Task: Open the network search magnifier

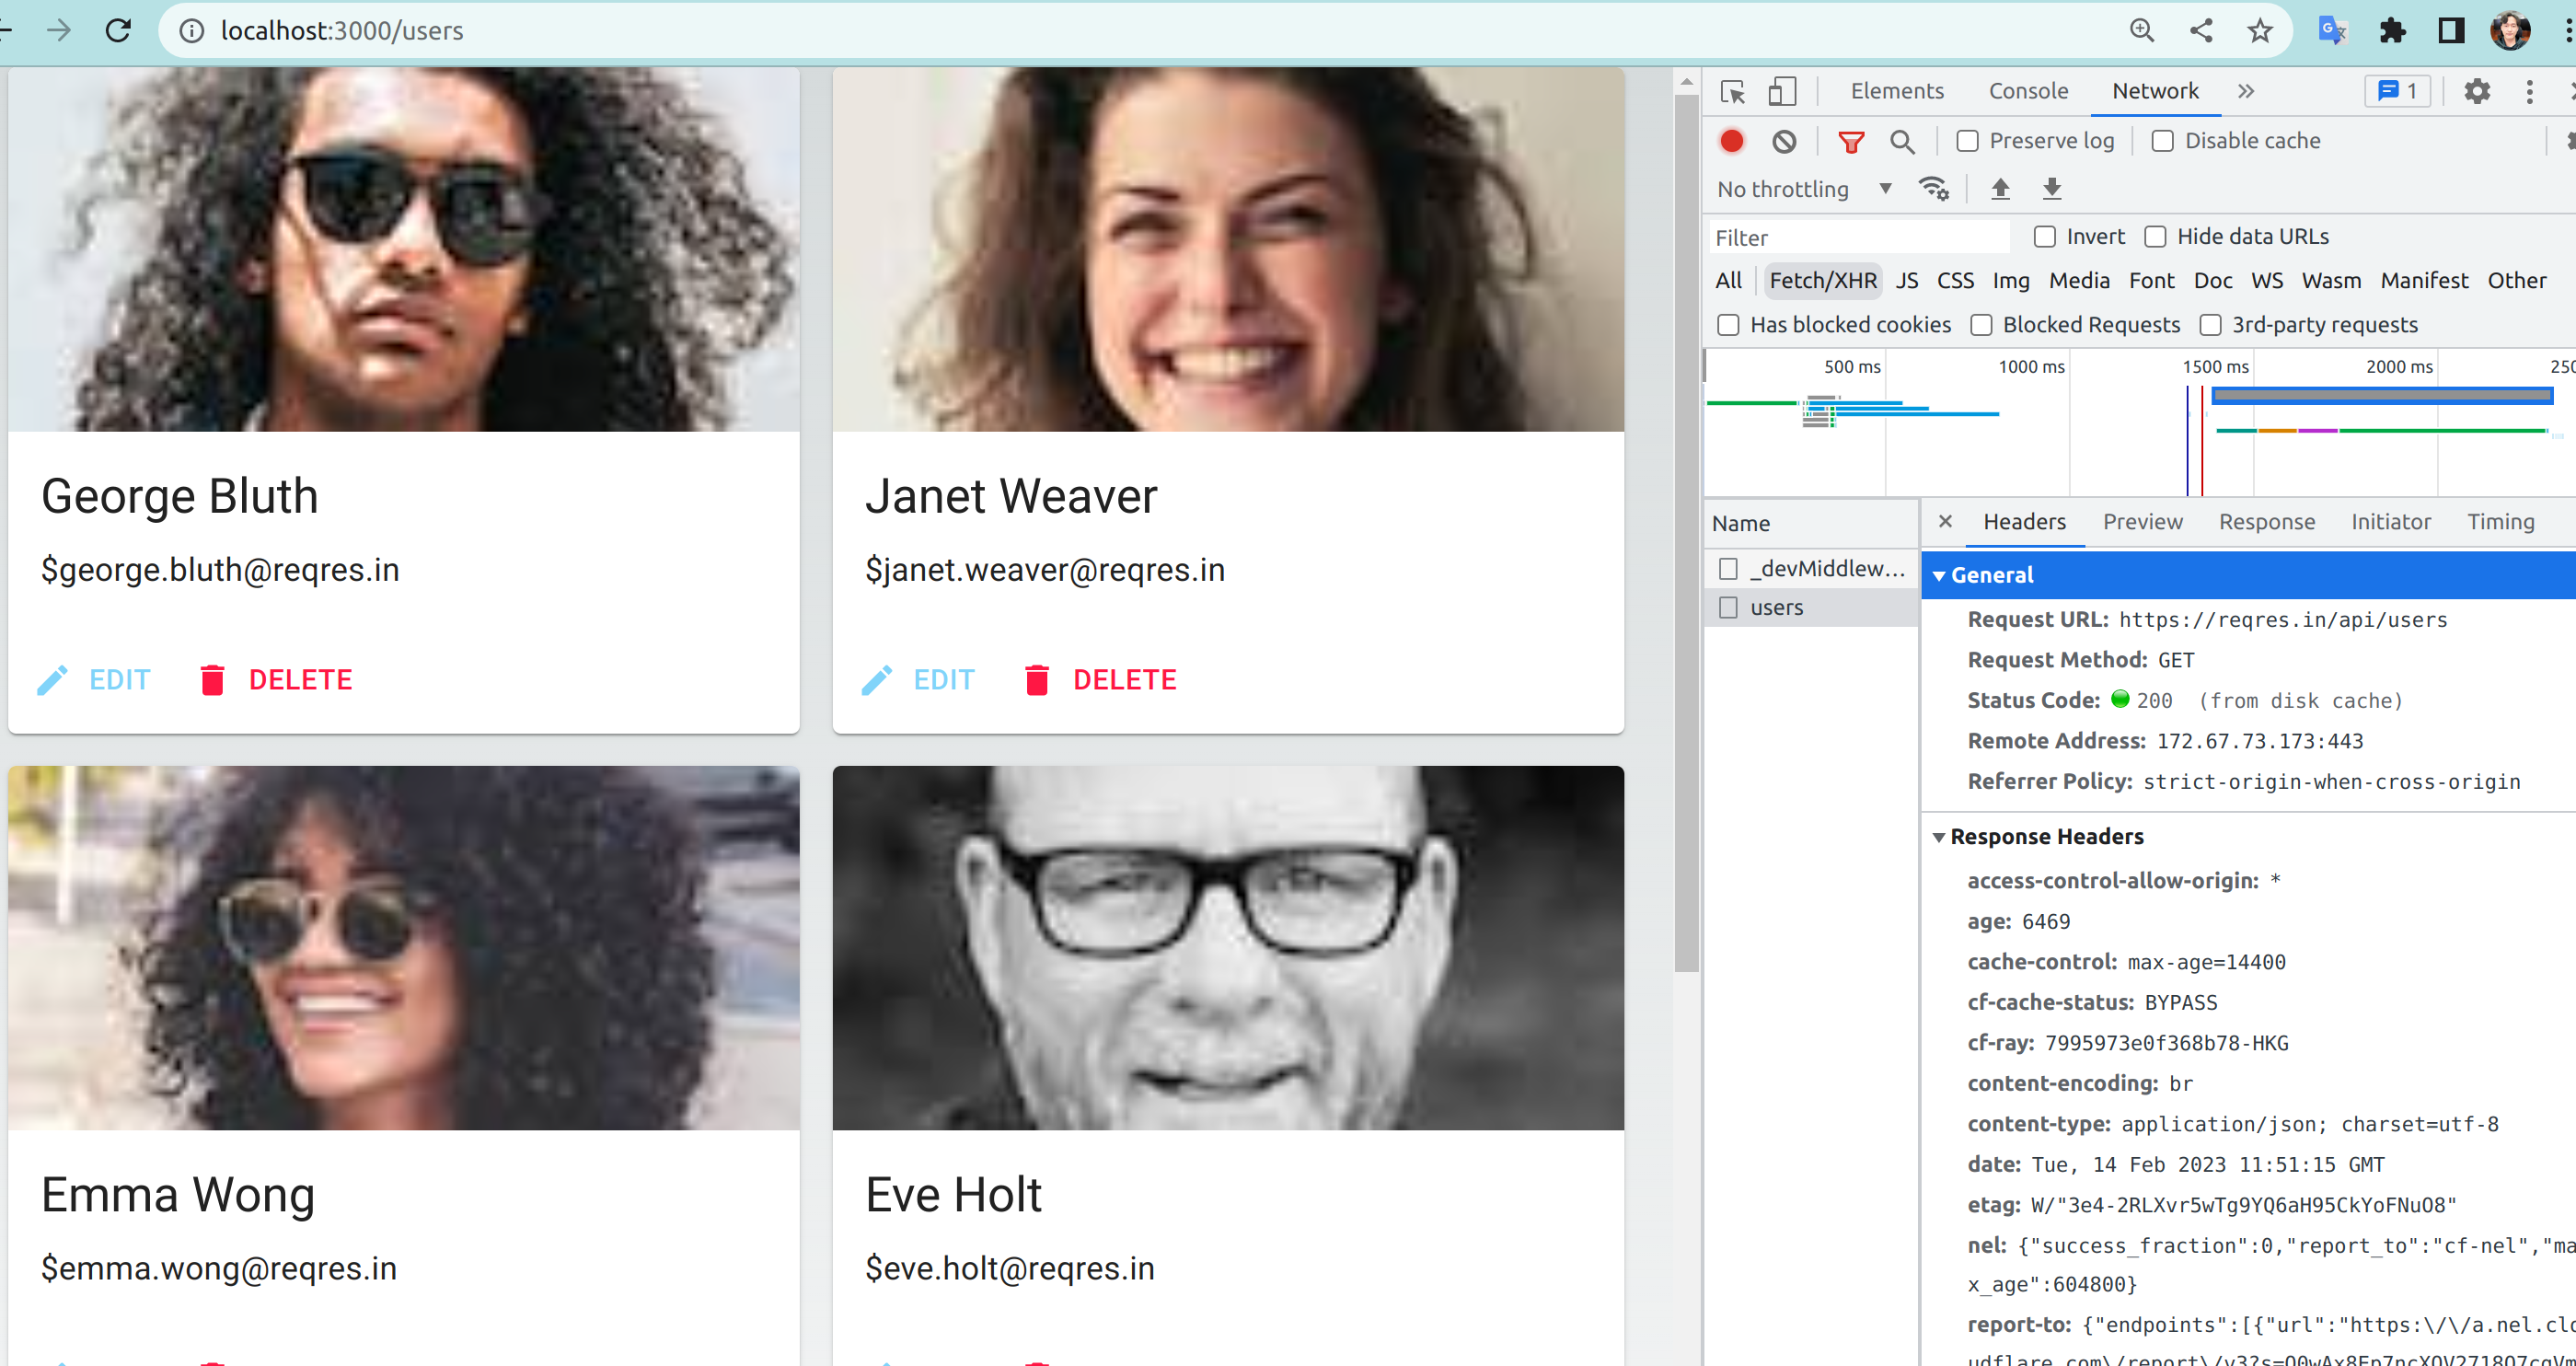Action: tap(1902, 142)
